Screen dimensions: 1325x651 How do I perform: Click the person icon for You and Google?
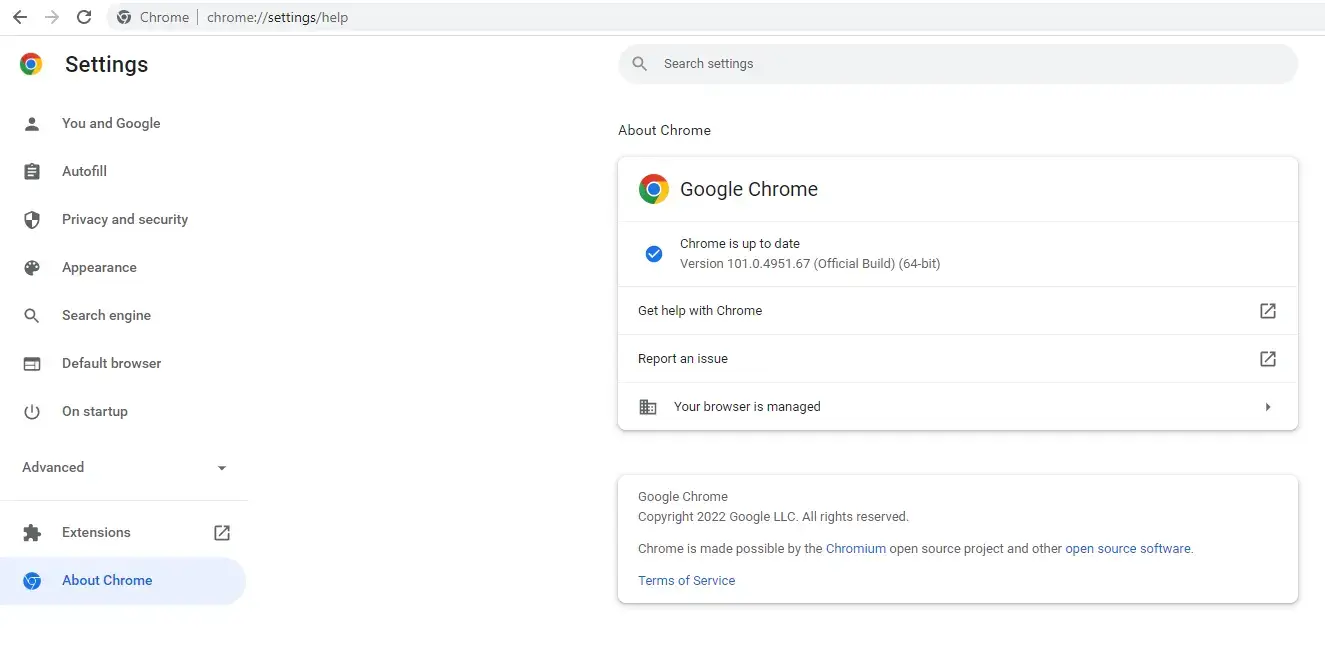click(32, 124)
